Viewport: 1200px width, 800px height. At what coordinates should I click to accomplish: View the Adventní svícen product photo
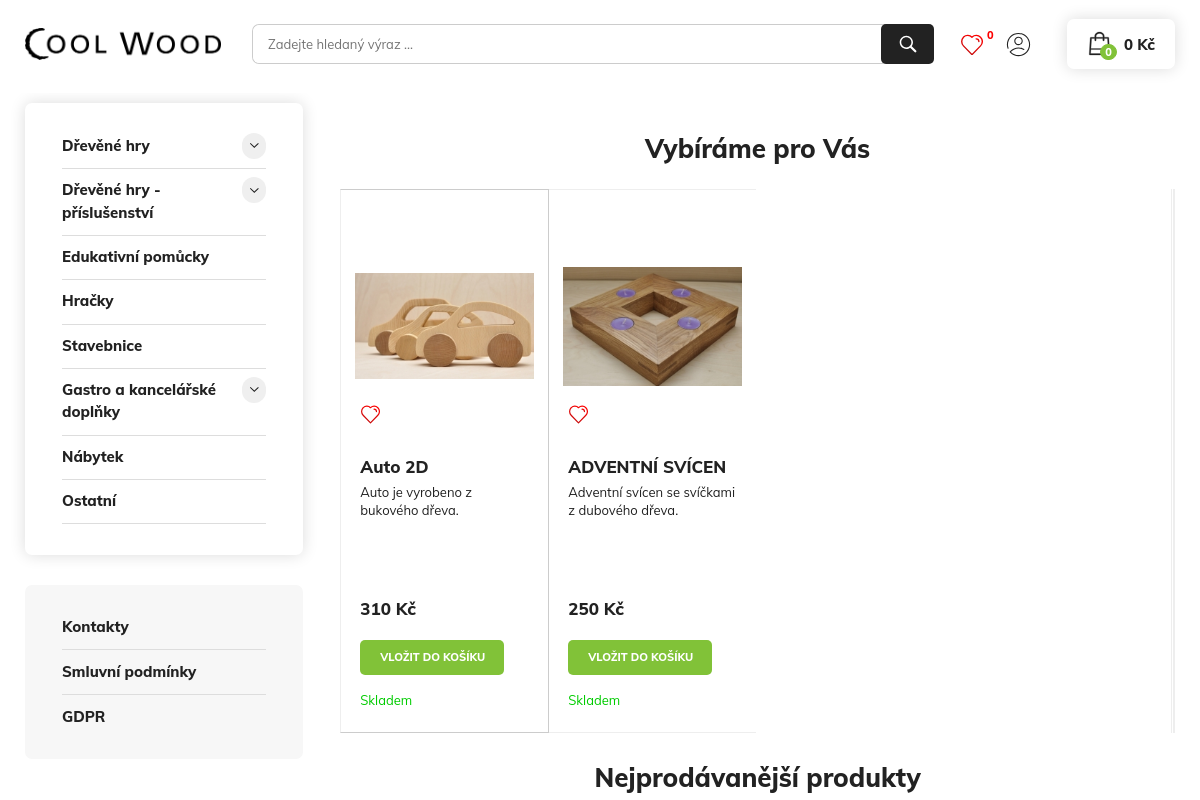(652, 326)
